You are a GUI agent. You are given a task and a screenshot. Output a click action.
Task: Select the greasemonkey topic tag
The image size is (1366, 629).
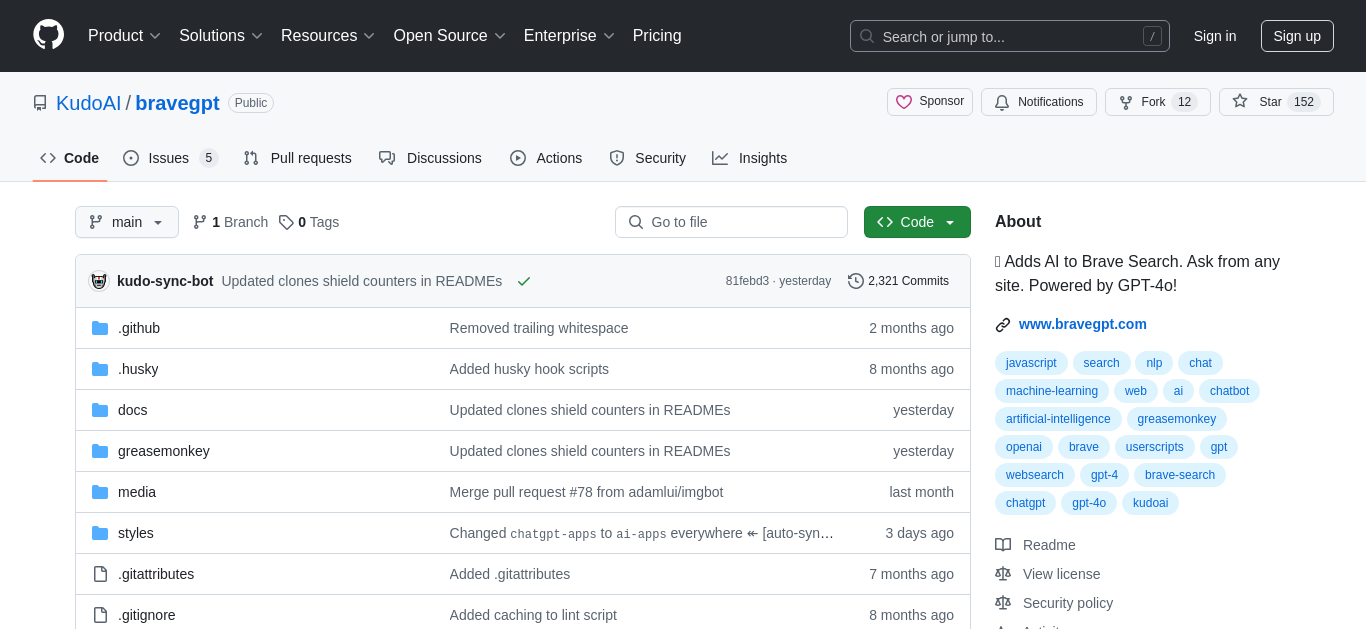click(x=1177, y=419)
